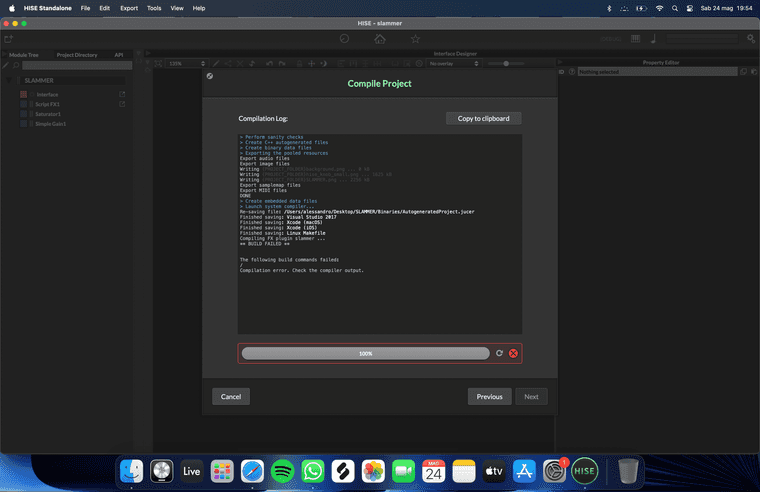Open the Tools menu
This screenshot has width=760, height=492.
tap(154, 8)
